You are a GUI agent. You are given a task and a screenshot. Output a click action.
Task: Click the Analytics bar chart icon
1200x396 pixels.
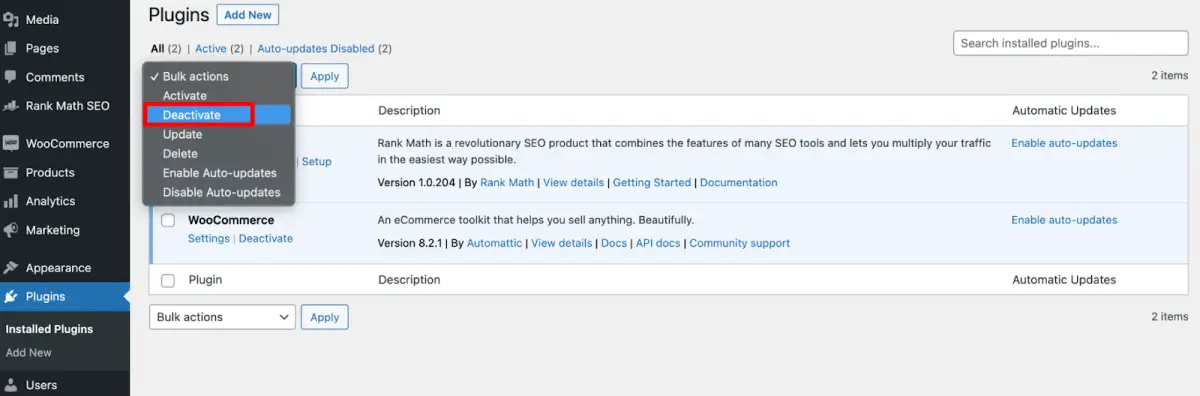coord(11,201)
